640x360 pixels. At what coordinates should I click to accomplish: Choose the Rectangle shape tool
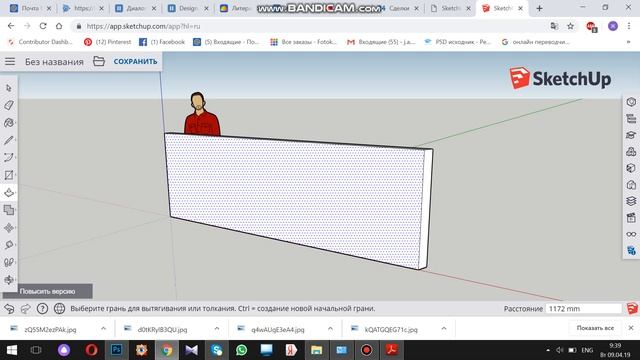coord(9,175)
